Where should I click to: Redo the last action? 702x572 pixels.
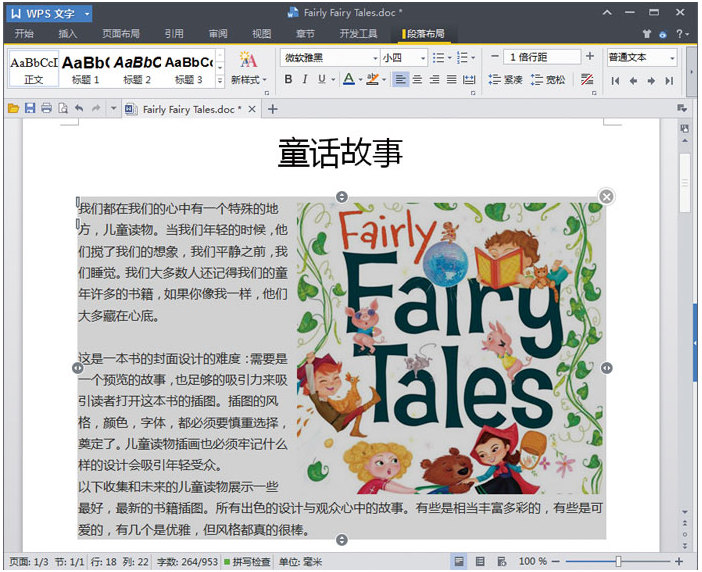click(96, 108)
